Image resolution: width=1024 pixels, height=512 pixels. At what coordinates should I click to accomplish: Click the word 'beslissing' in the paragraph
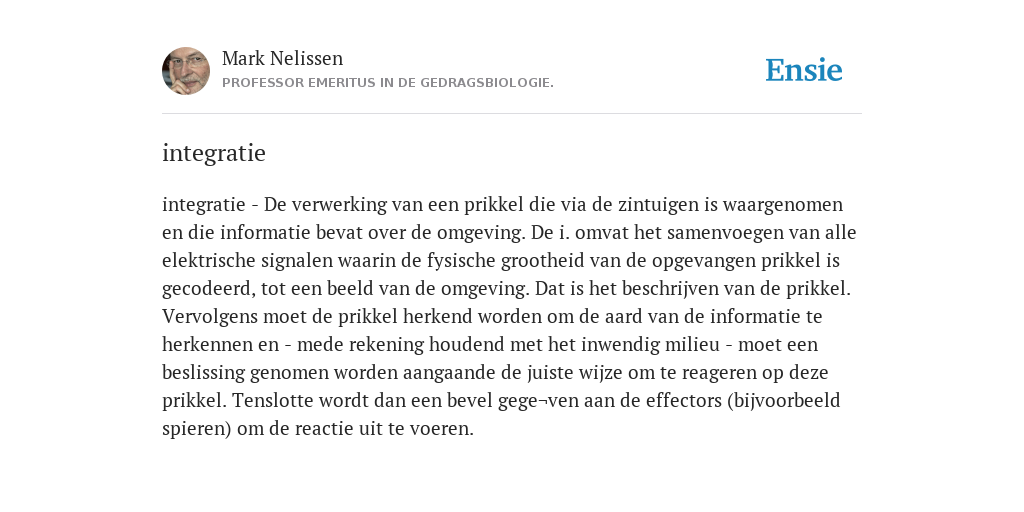tap(203, 372)
